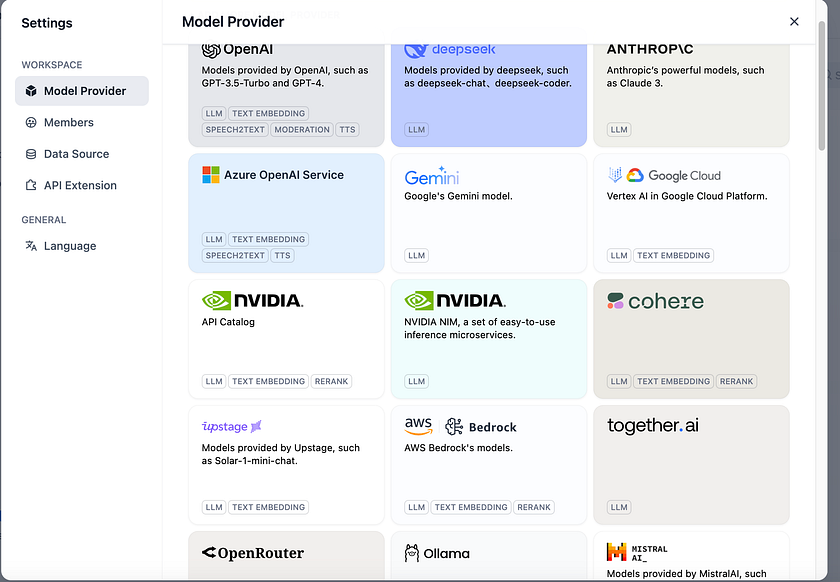The image size is (840, 582).
Task: Click the Mistral AI logo
Action: [637, 552]
